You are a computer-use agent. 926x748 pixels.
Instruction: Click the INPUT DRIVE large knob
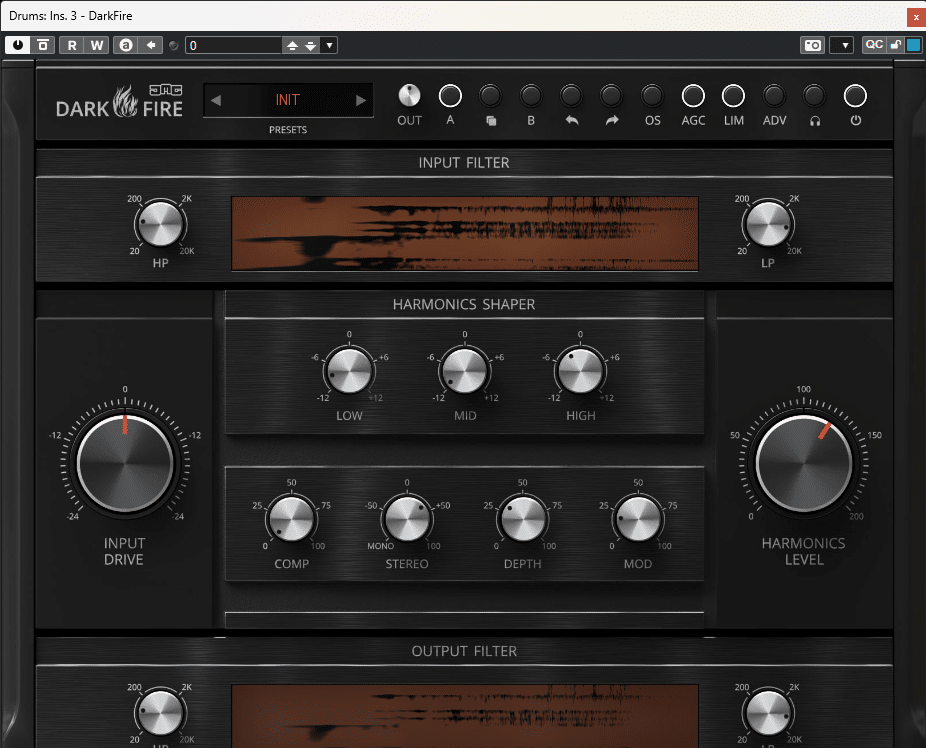tap(125, 463)
